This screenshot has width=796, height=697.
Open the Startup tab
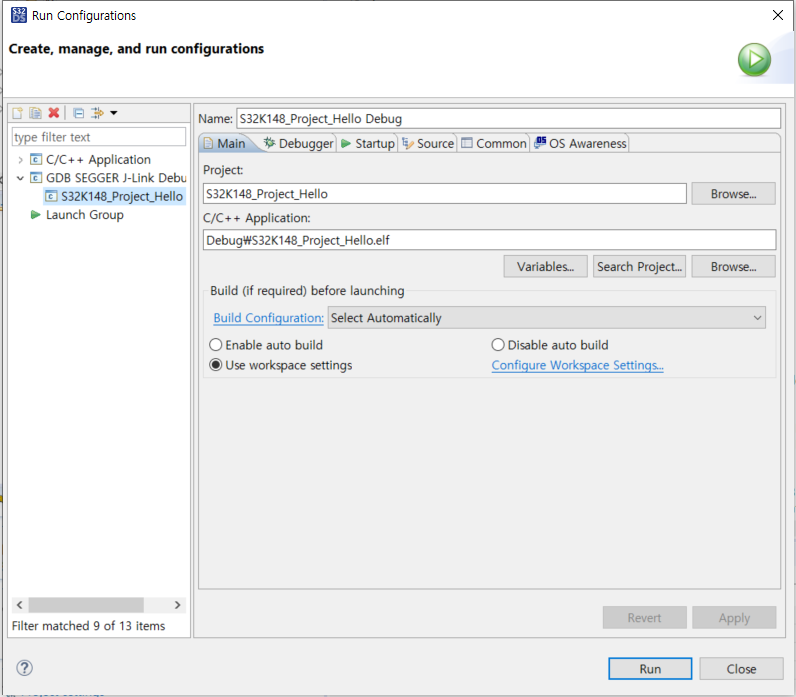coord(367,144)
